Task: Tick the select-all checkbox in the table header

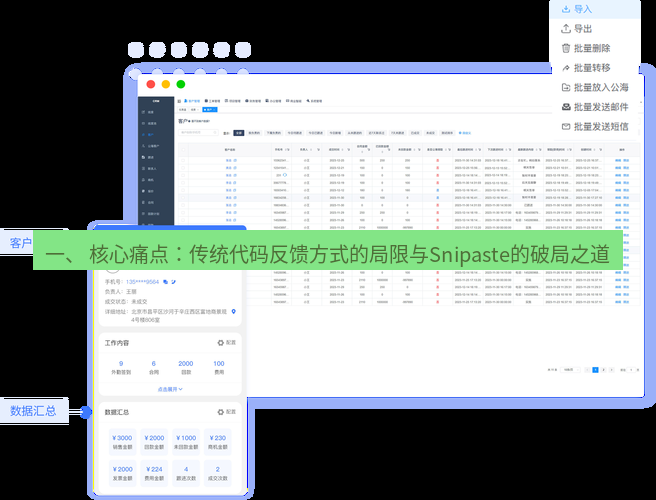Action: click(x=183, y=149)
